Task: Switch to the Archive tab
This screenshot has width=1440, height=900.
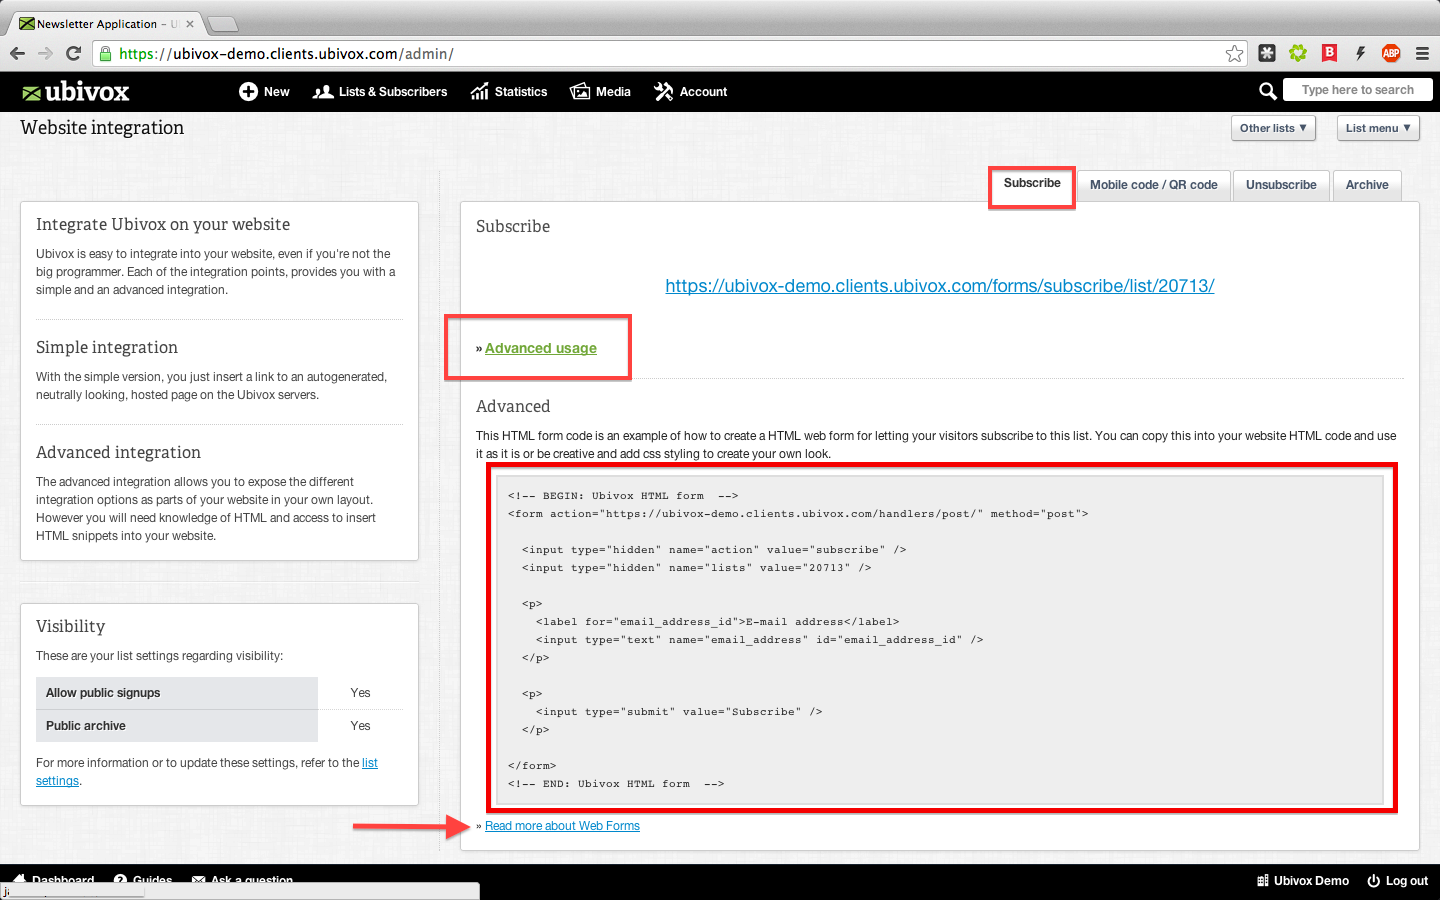Action: (1367, 185)
